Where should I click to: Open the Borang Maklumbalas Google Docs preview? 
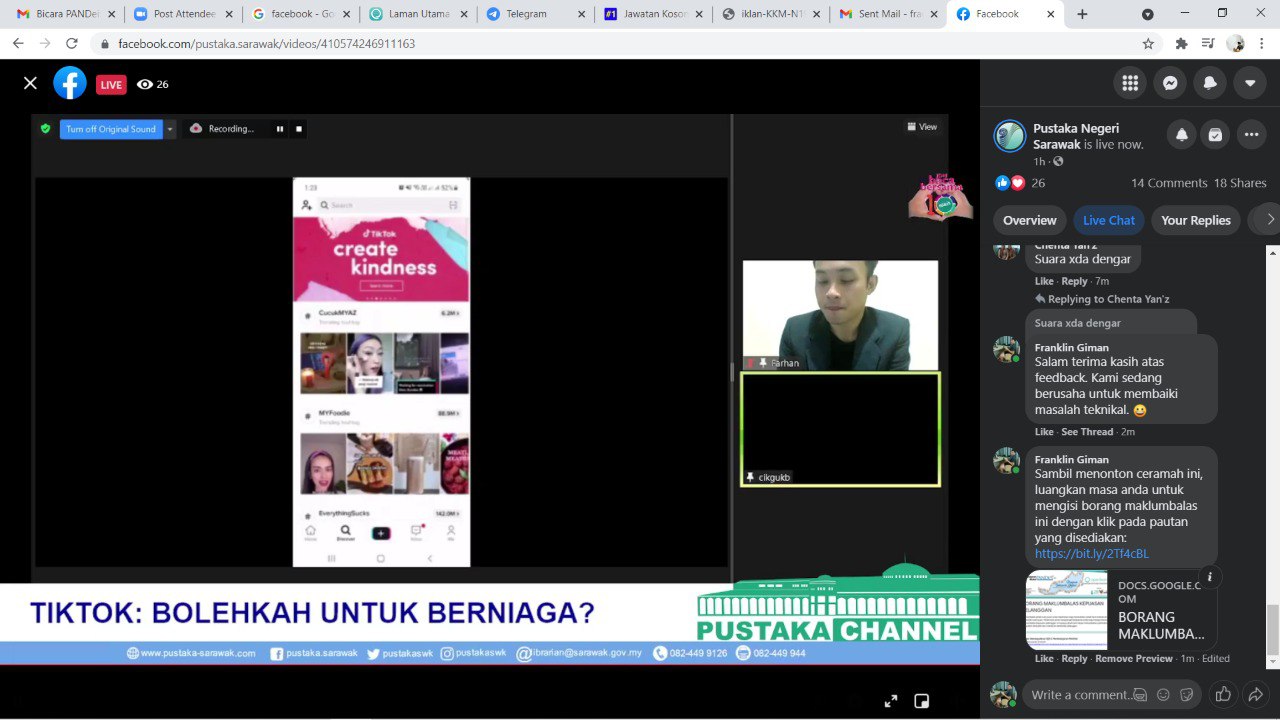tap(1122, 610)
